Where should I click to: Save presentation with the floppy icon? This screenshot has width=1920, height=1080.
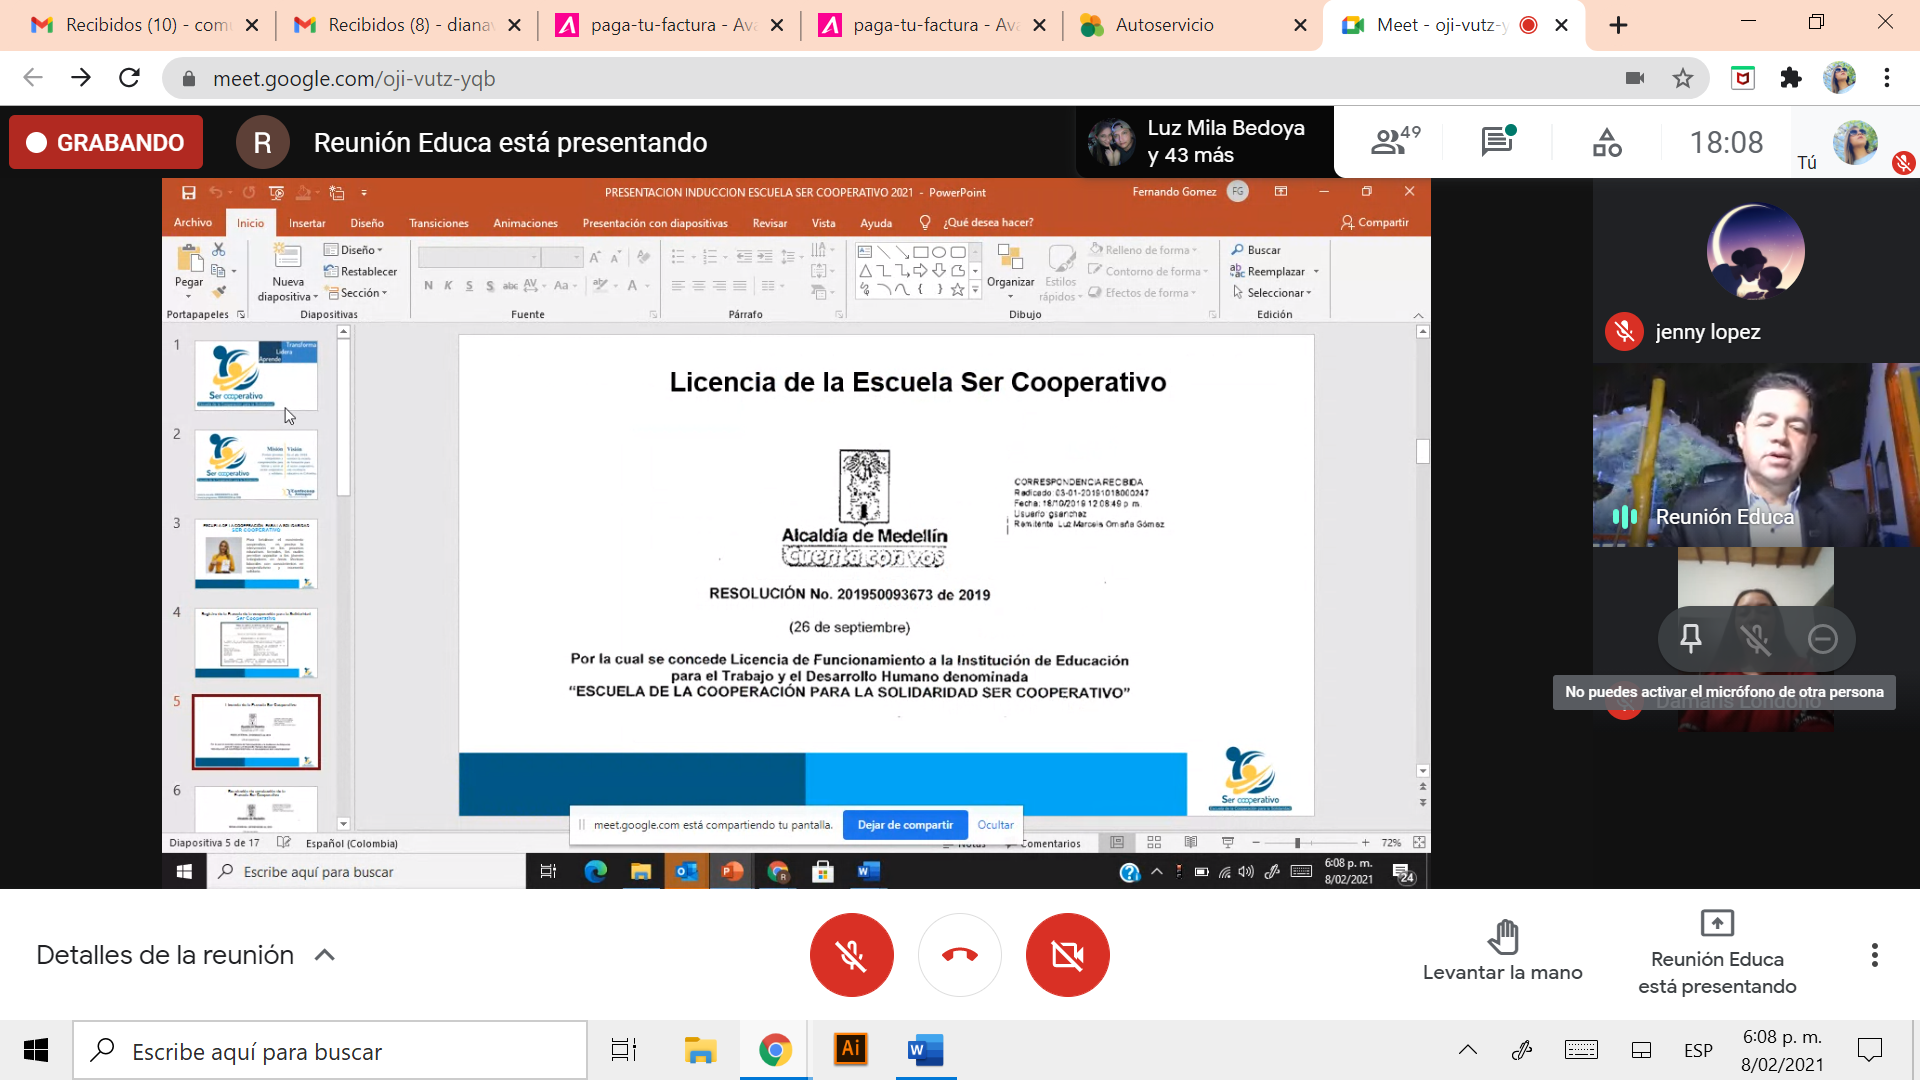(188, 192)
